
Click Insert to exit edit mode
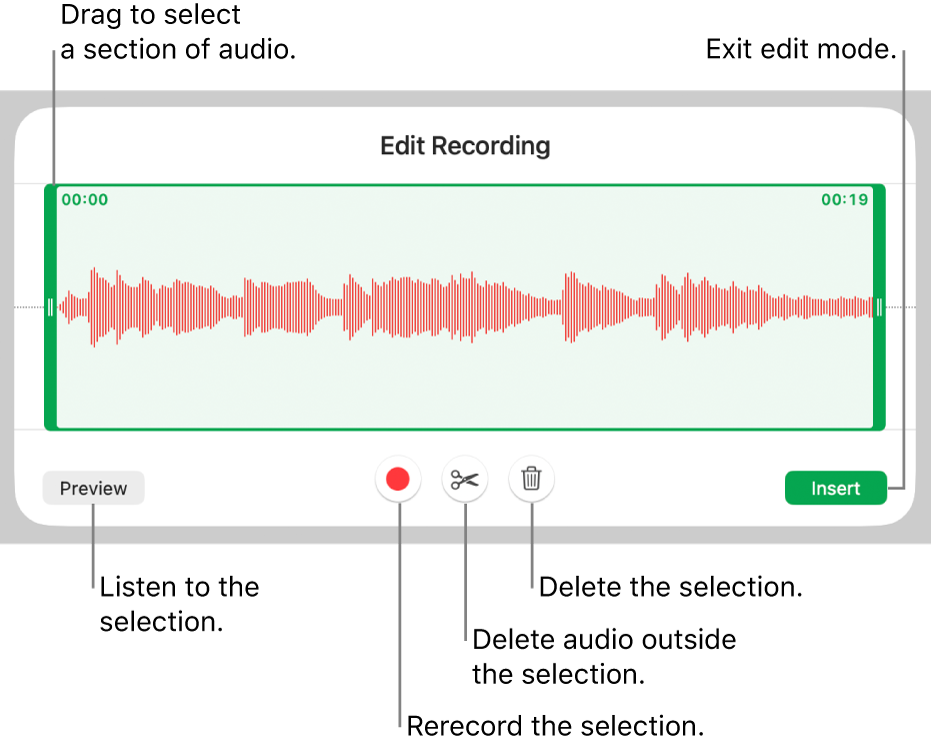pos(836,488)
